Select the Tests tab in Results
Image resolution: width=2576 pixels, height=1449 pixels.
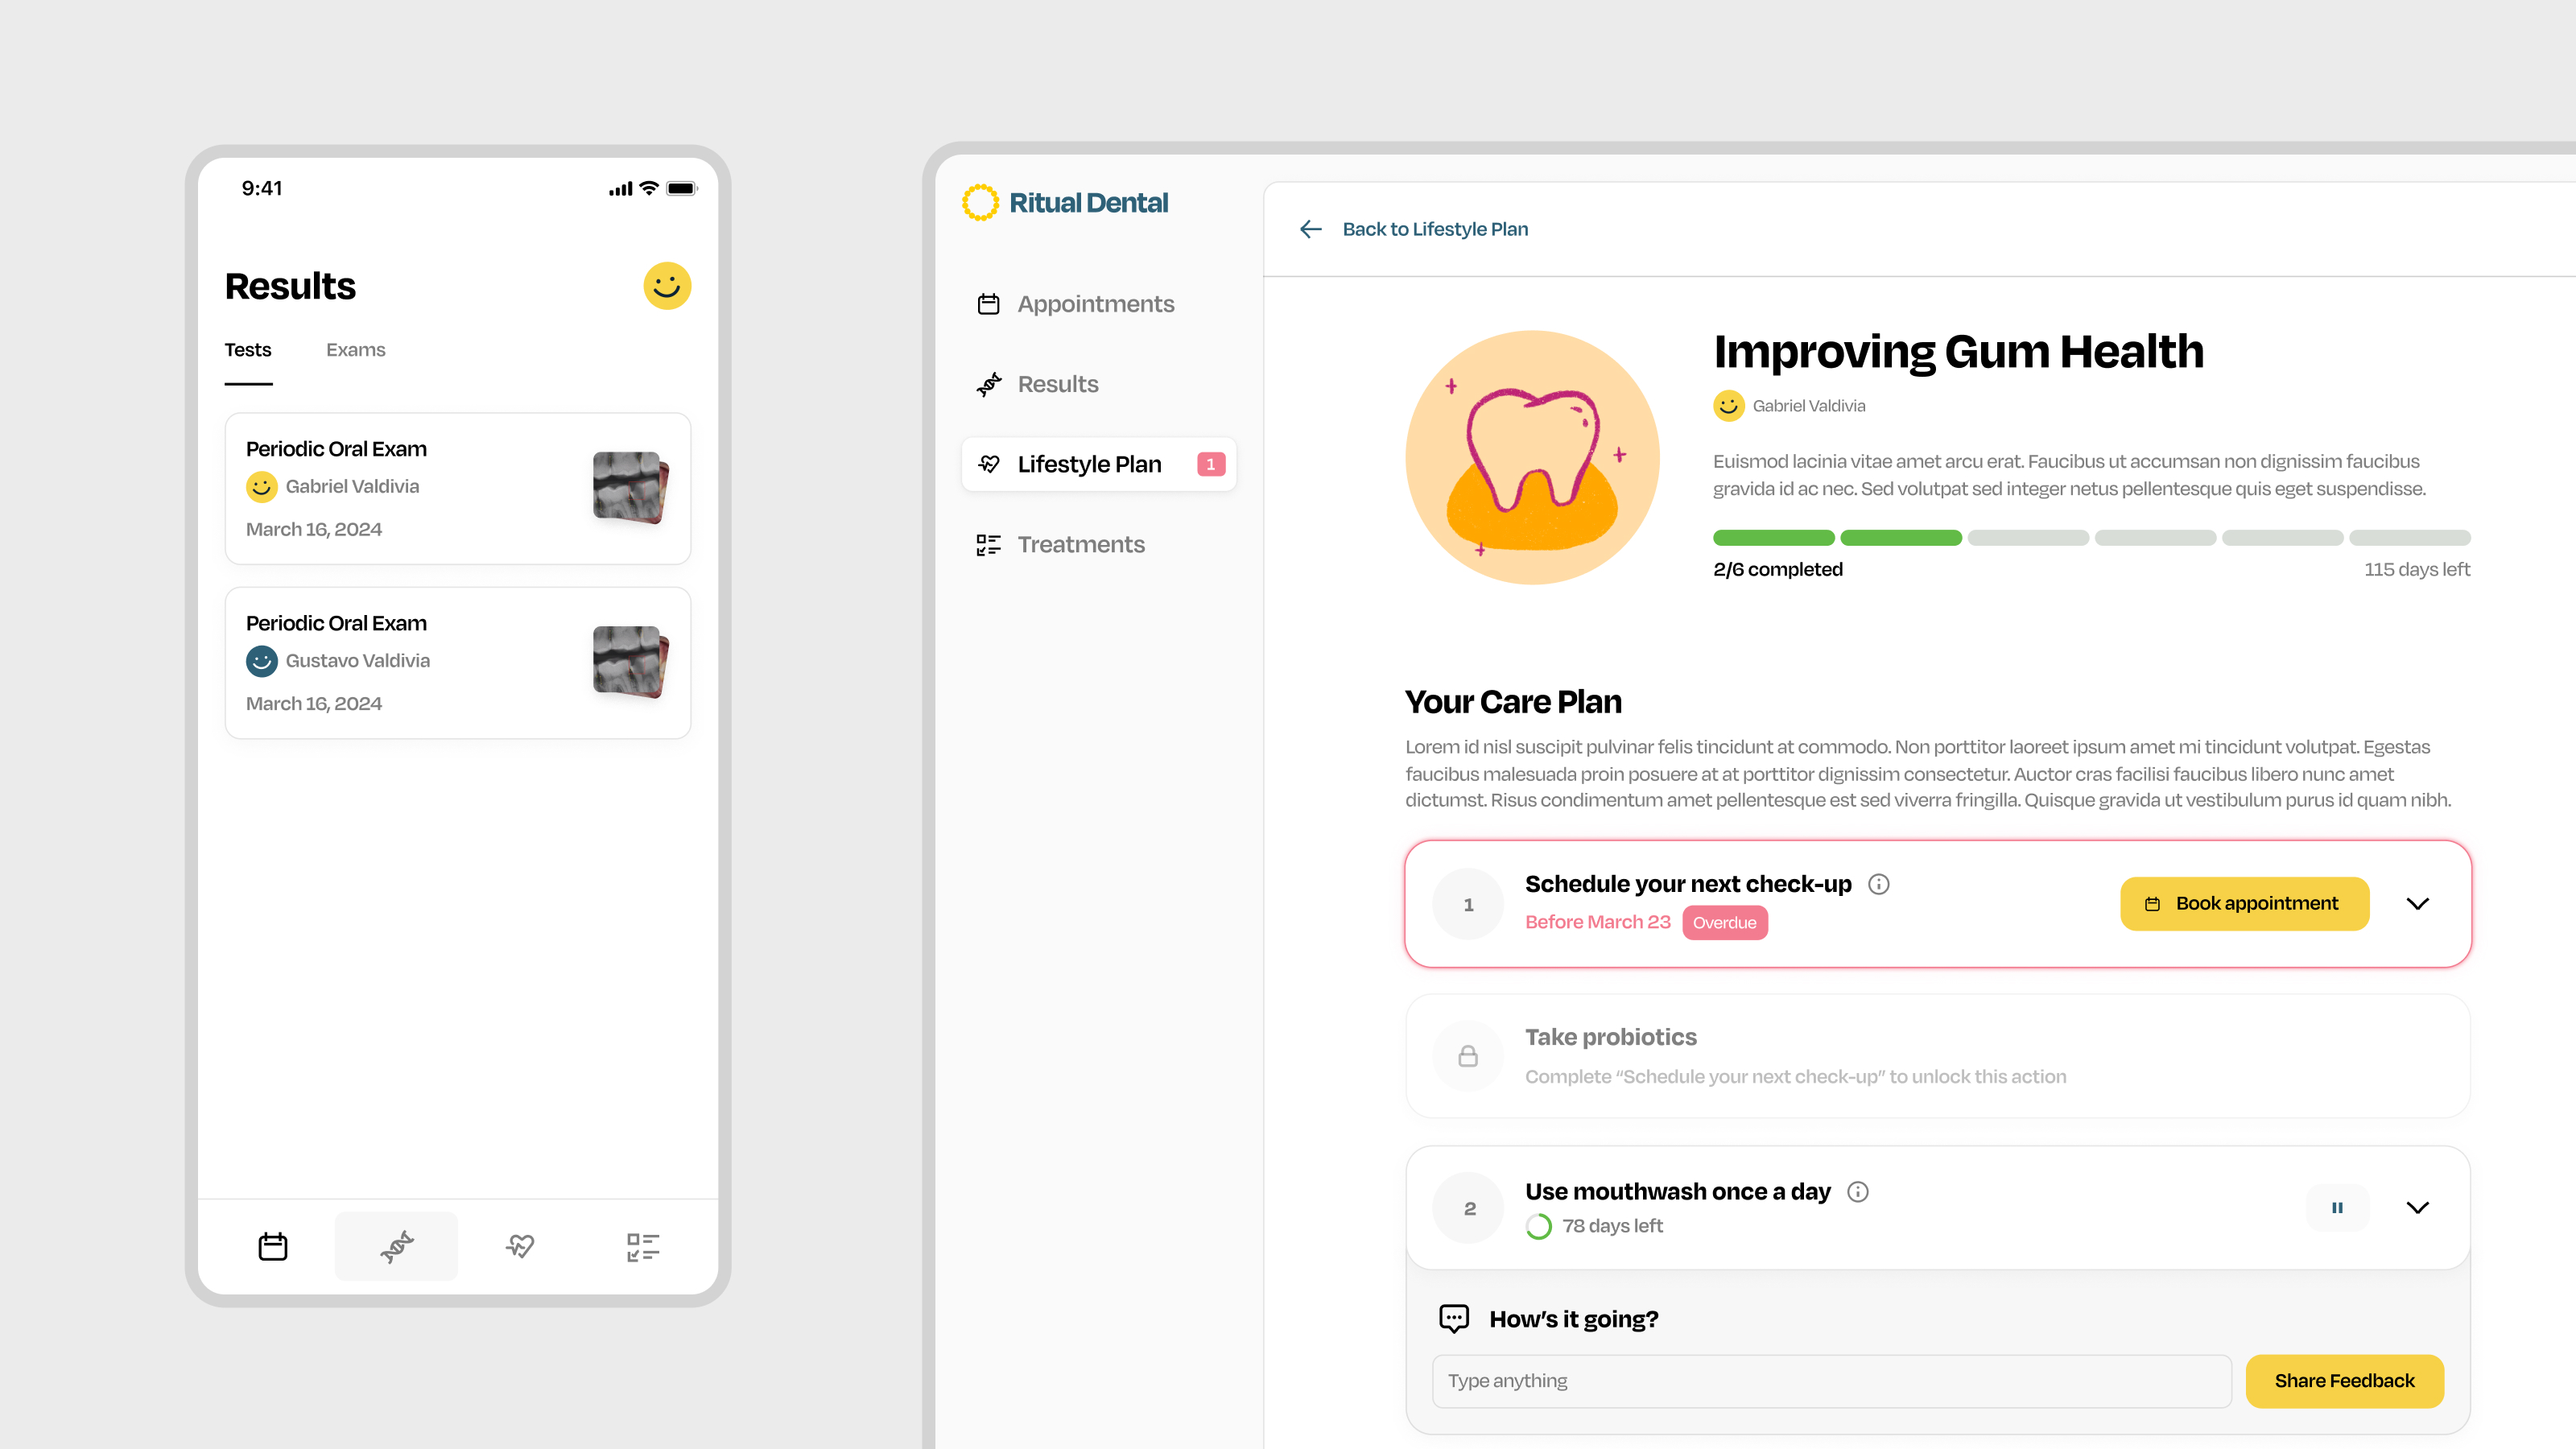(x=248, y=349)
